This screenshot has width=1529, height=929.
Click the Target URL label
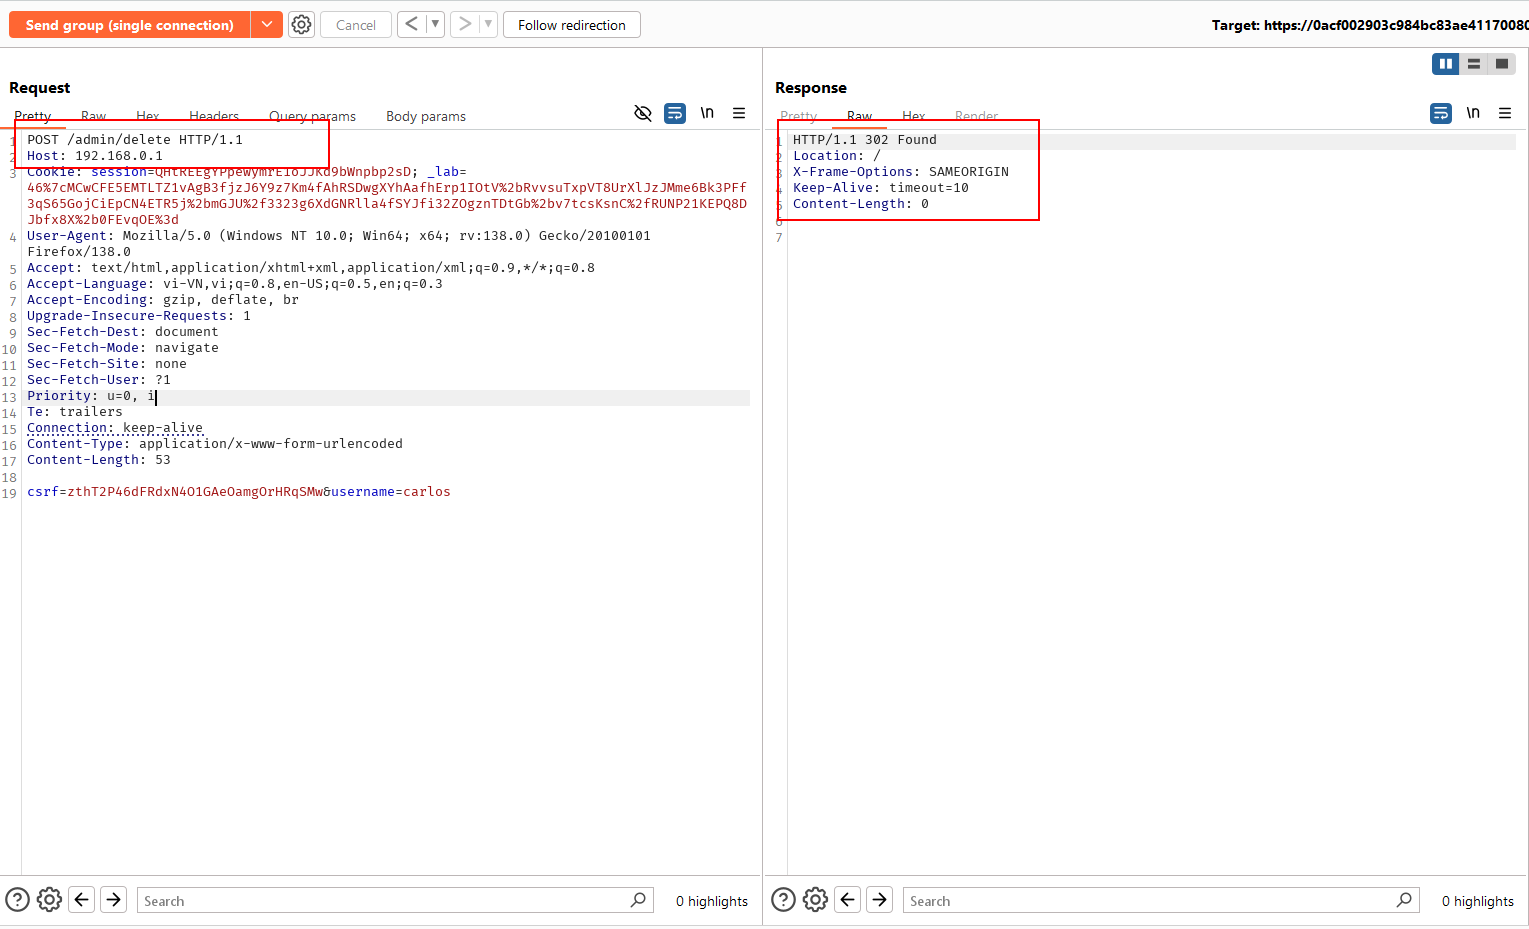1370,25
